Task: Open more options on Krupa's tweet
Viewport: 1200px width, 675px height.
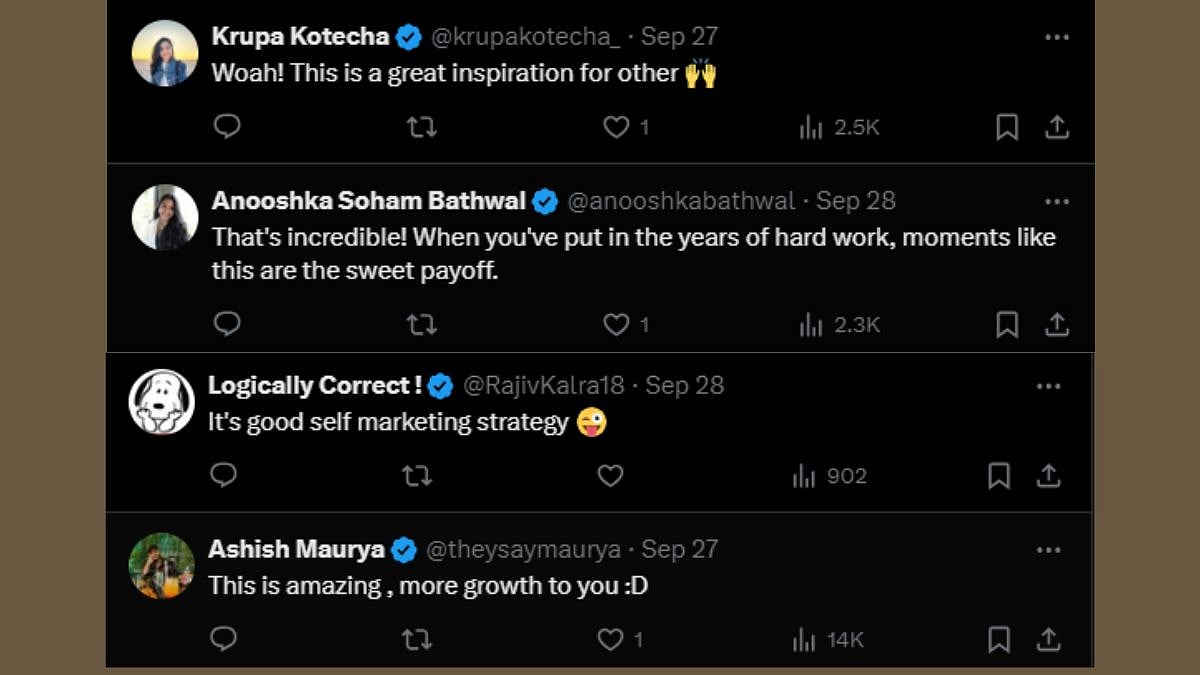Action: 1057,38
